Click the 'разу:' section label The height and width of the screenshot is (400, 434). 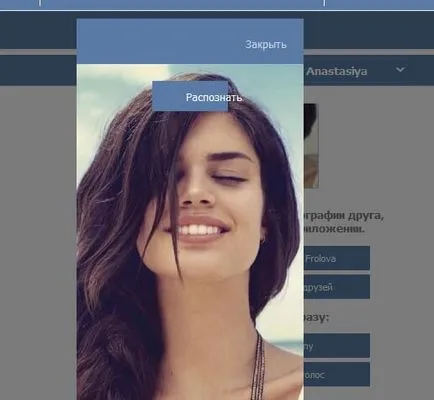tap(316, 317)
